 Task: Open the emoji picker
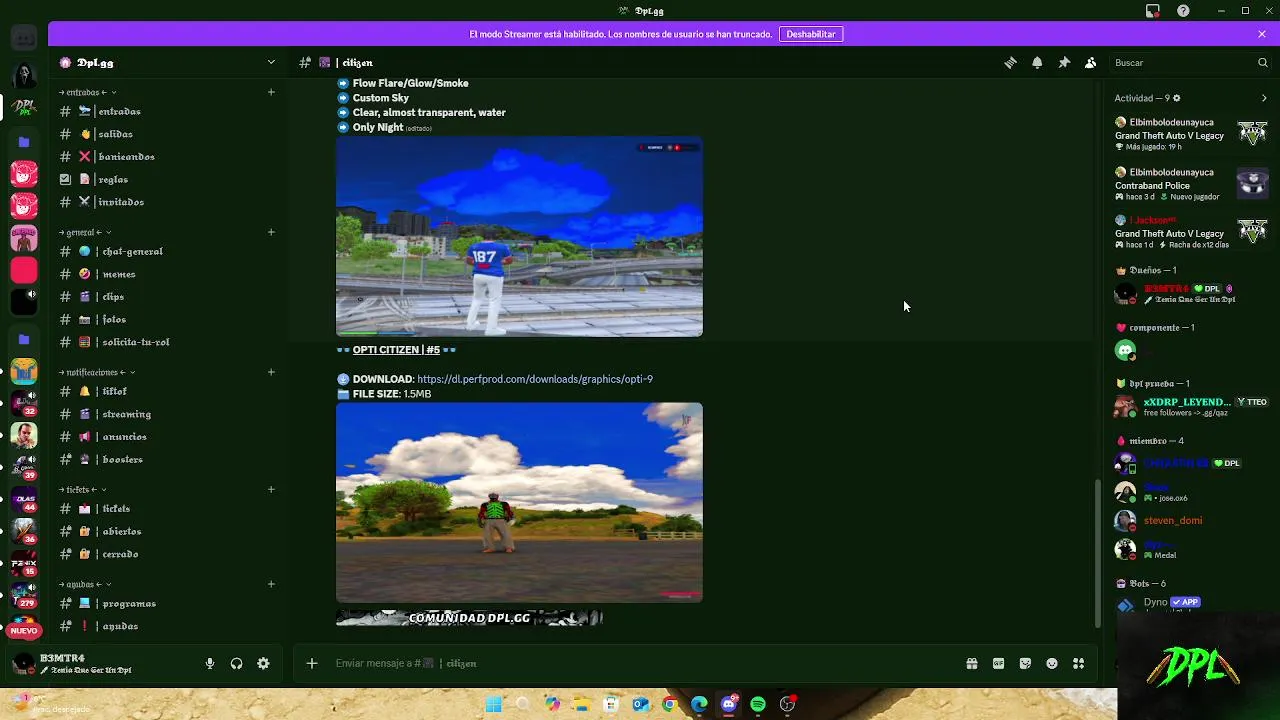click(x=1052, y=663)
